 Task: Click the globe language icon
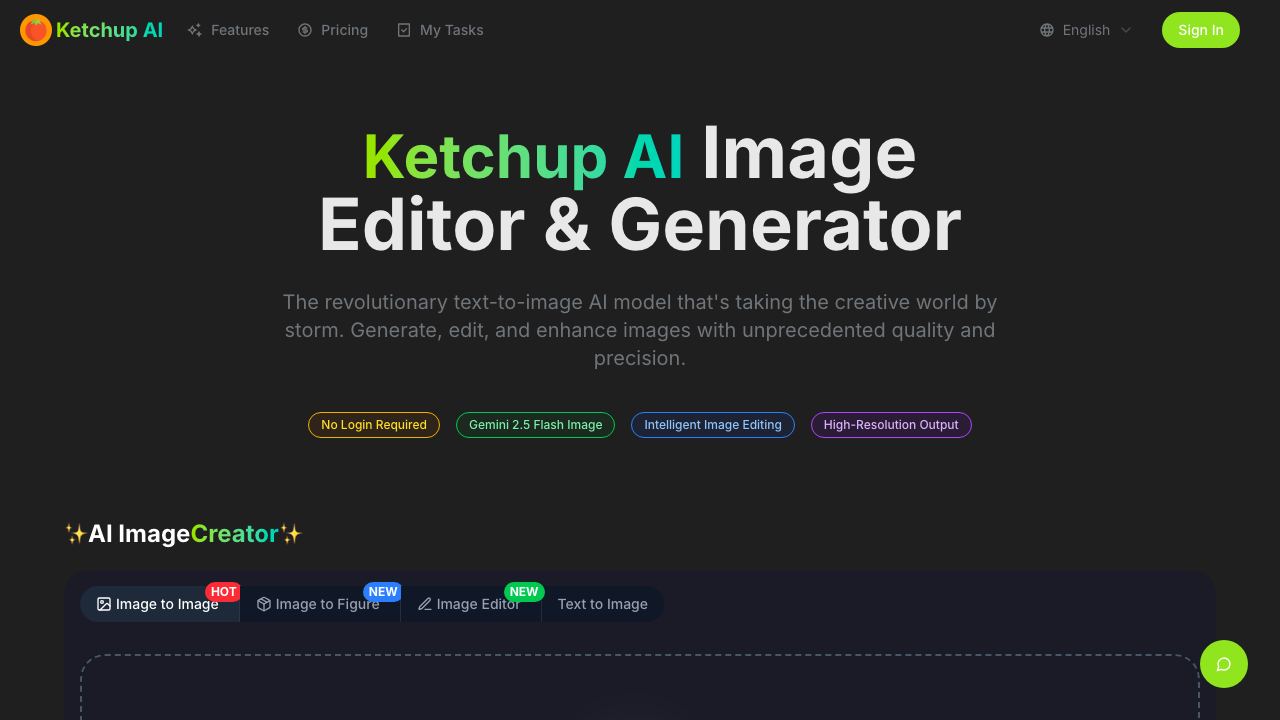coord(1047,30)
